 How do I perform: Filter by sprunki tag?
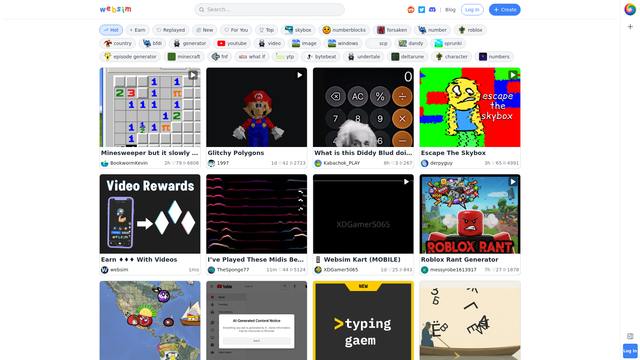(448, 43)
